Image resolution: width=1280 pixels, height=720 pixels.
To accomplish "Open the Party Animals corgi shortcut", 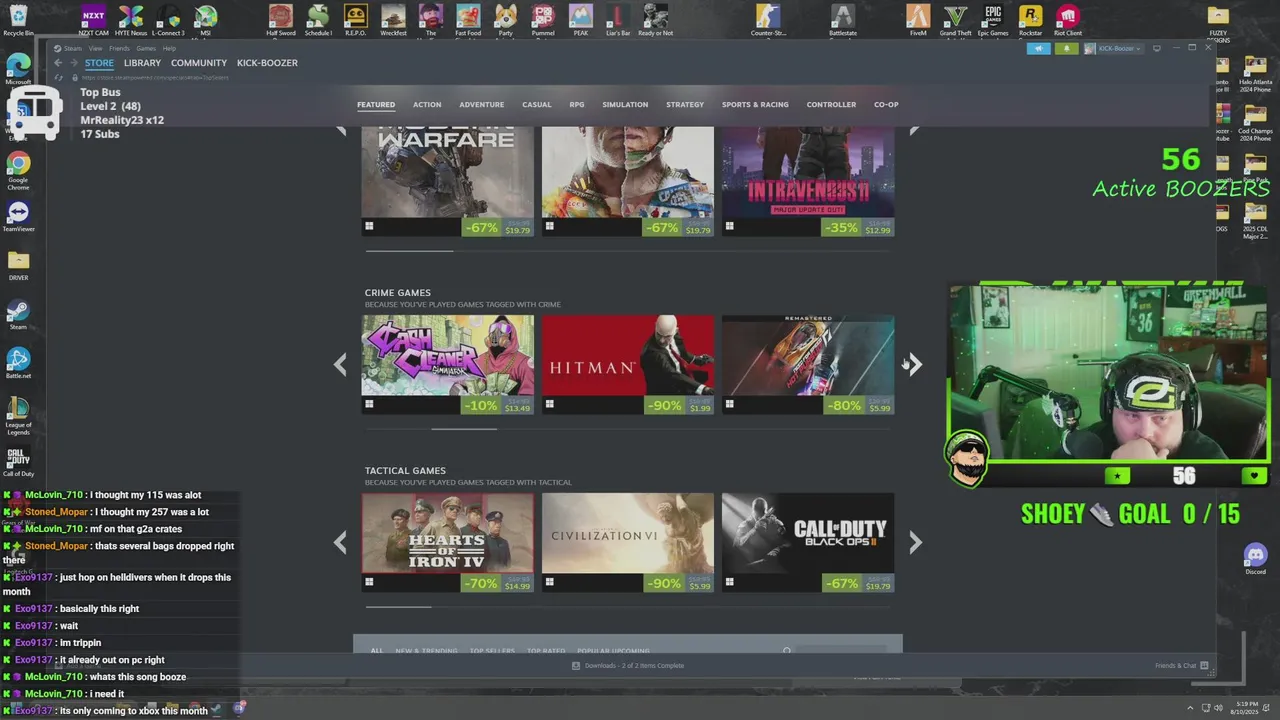I will click(x=506, y=19).
